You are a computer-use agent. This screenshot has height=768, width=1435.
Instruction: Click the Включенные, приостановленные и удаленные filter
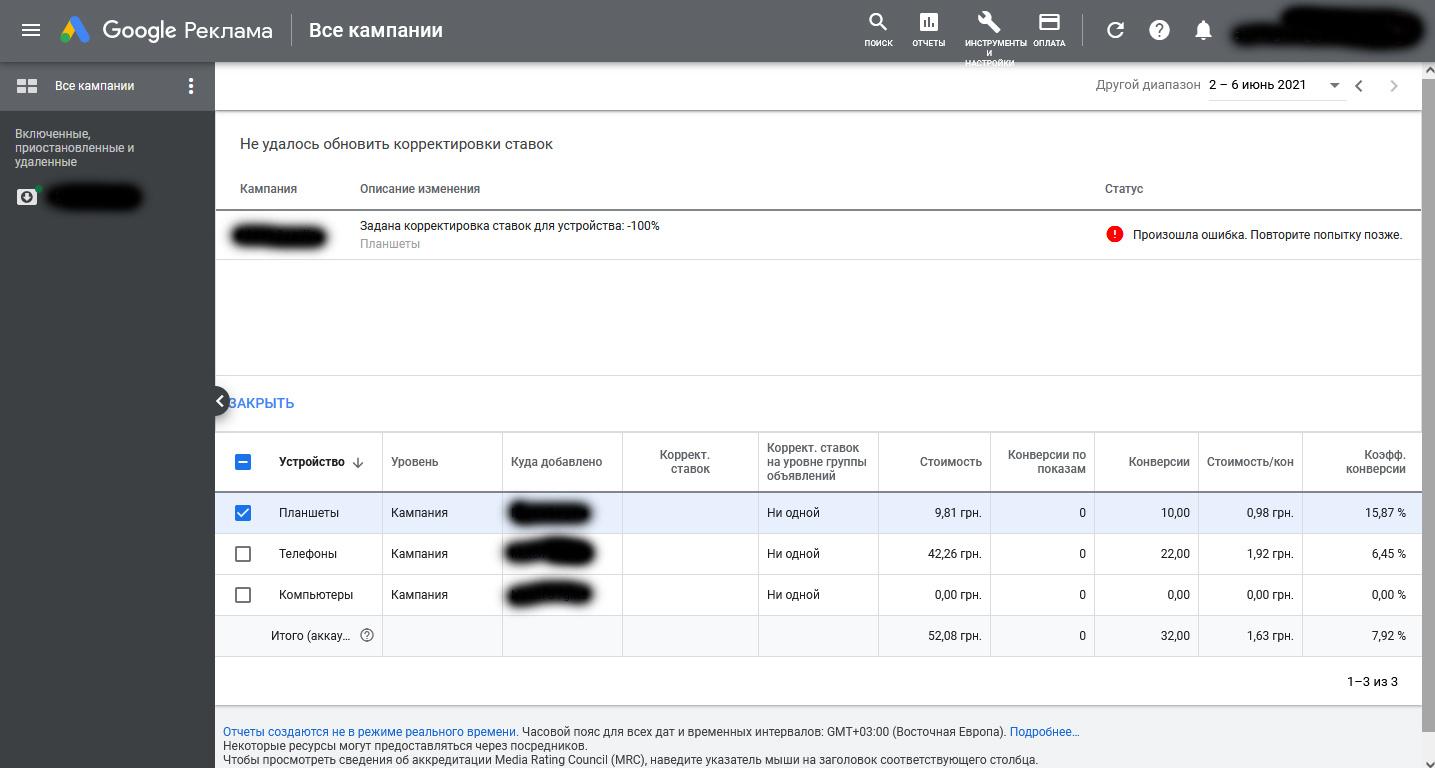tap(75, 148)
